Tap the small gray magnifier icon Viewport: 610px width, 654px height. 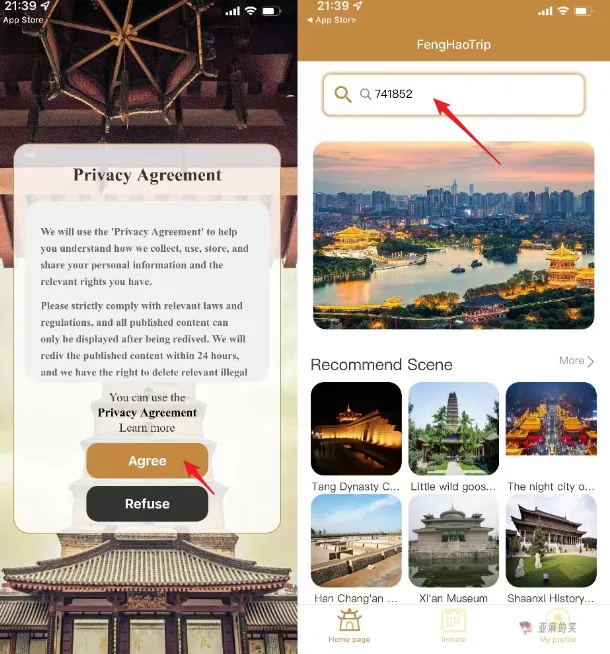coord(365,94)
